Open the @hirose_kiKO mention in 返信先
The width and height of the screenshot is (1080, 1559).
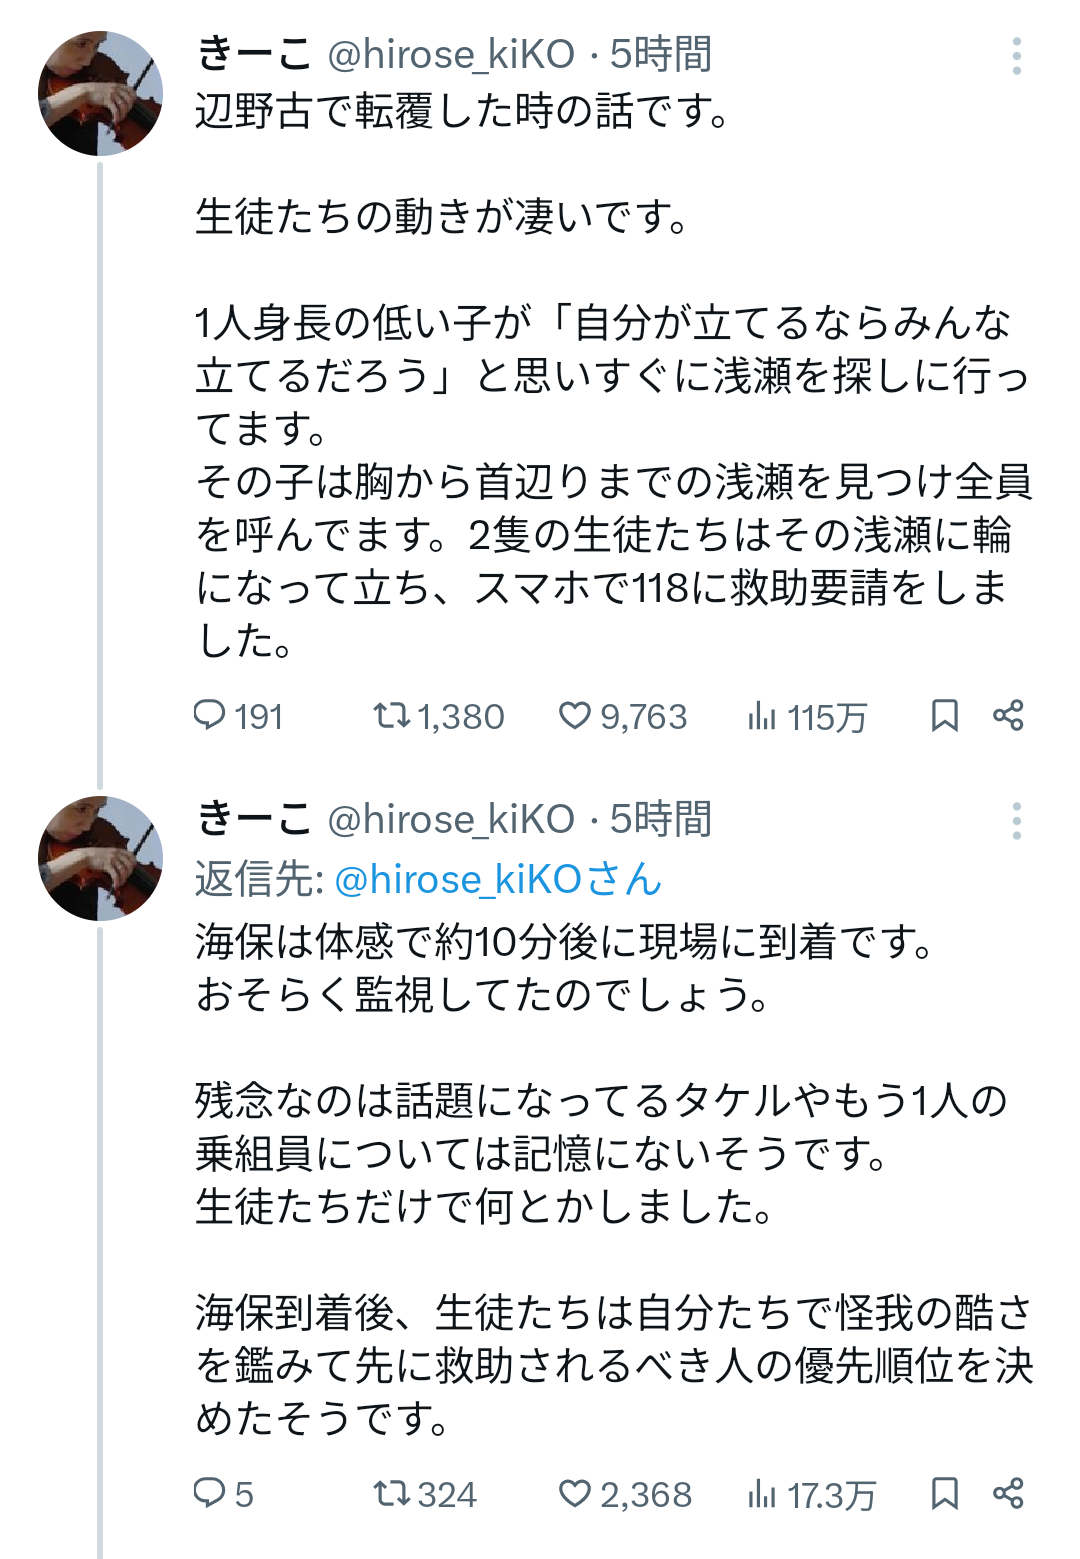(497, 880)
